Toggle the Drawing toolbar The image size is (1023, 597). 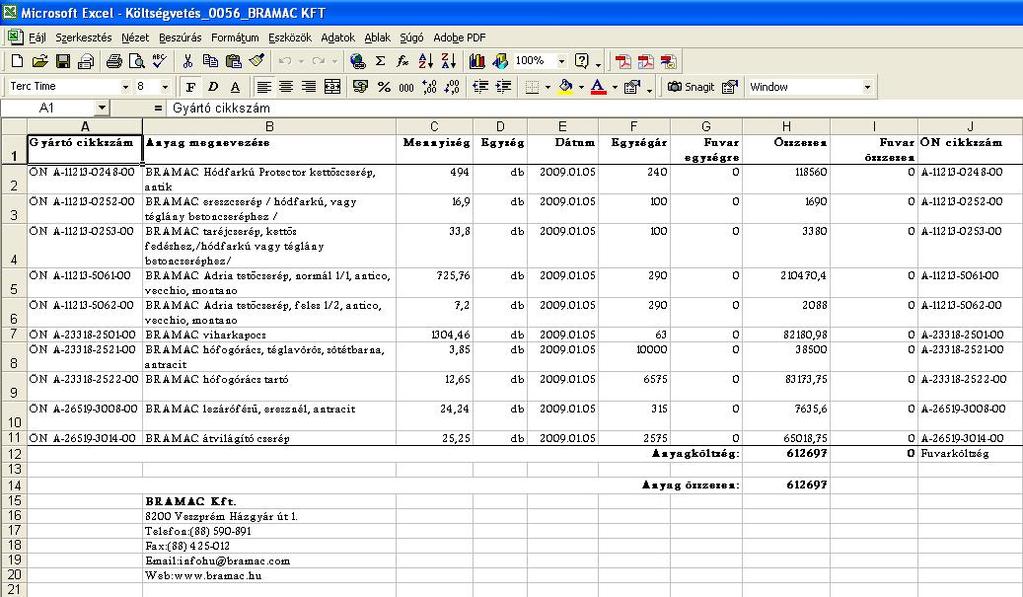500,61
